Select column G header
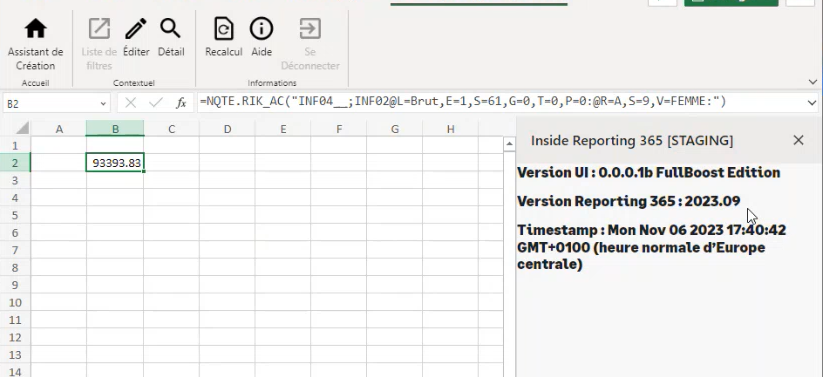This screenshot has width=823, height=377. point(395,129)
